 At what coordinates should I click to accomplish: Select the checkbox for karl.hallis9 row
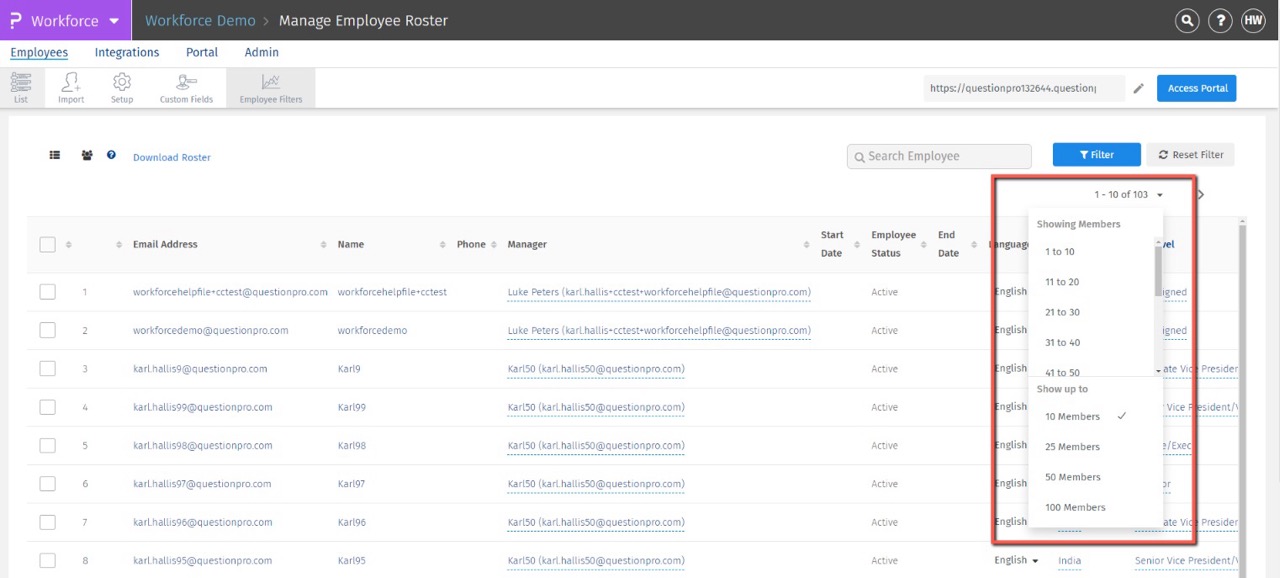click(47, 369)
